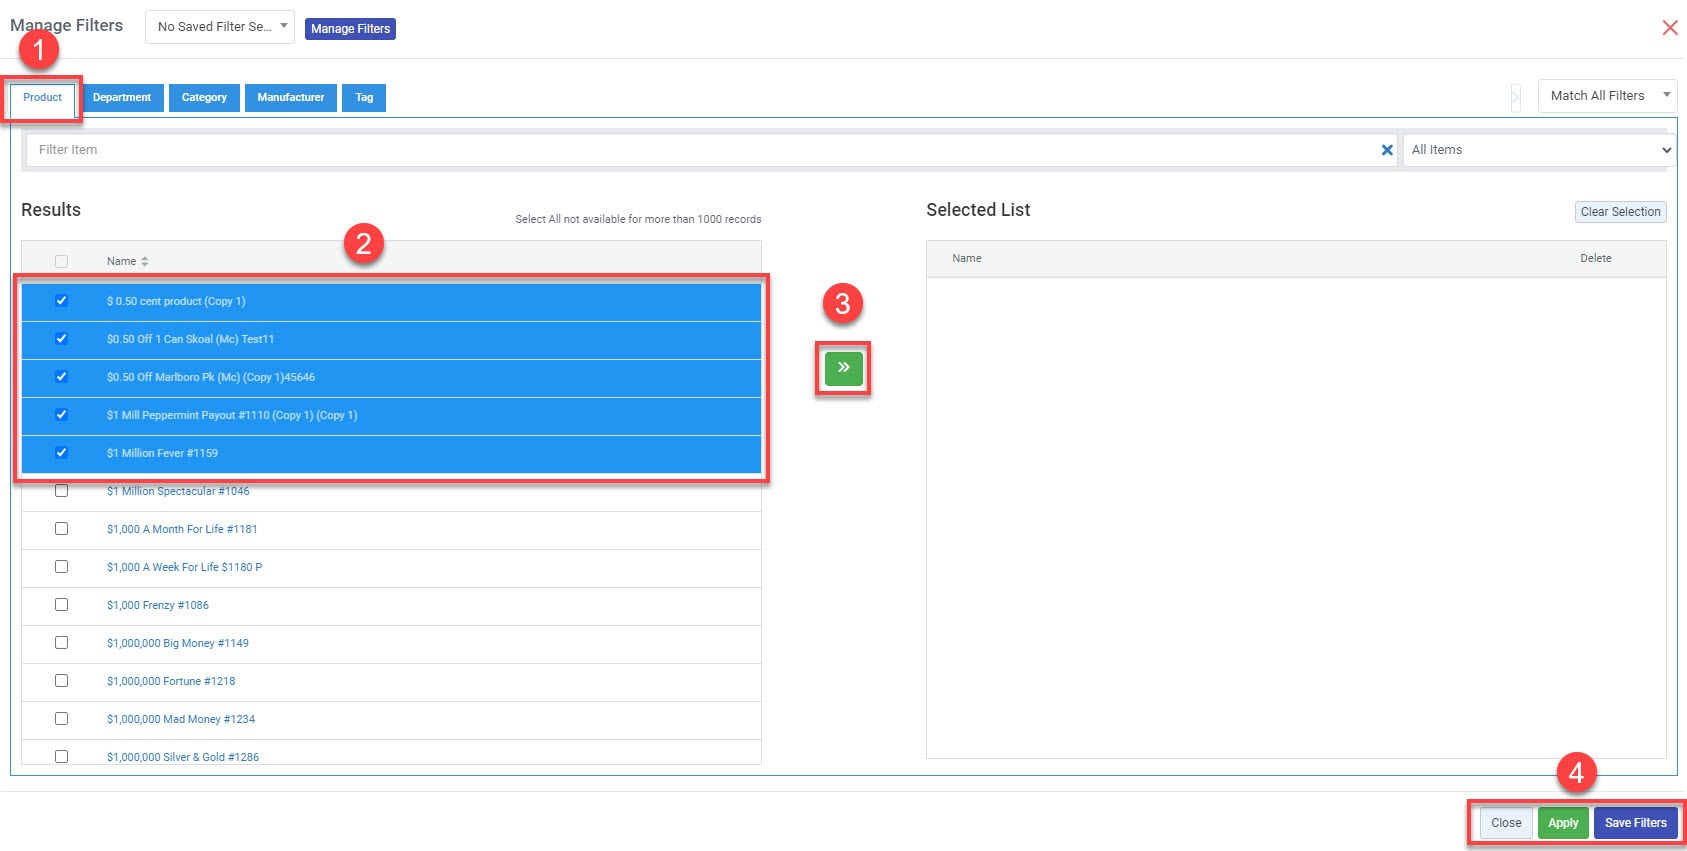Sort results by Name column arrows
This screenshot has width=1687, height=851.
click(145, 261)
